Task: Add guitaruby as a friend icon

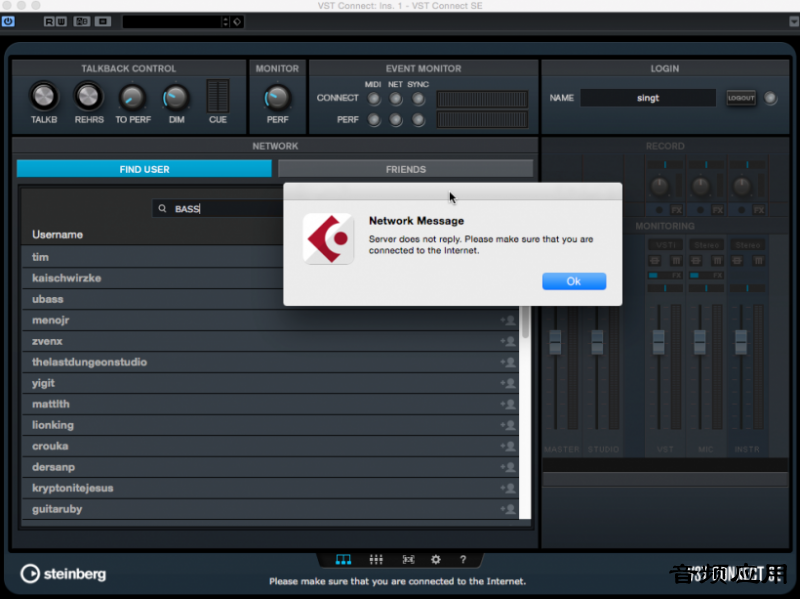Action: pyautogui.click(x=508, y=509)
